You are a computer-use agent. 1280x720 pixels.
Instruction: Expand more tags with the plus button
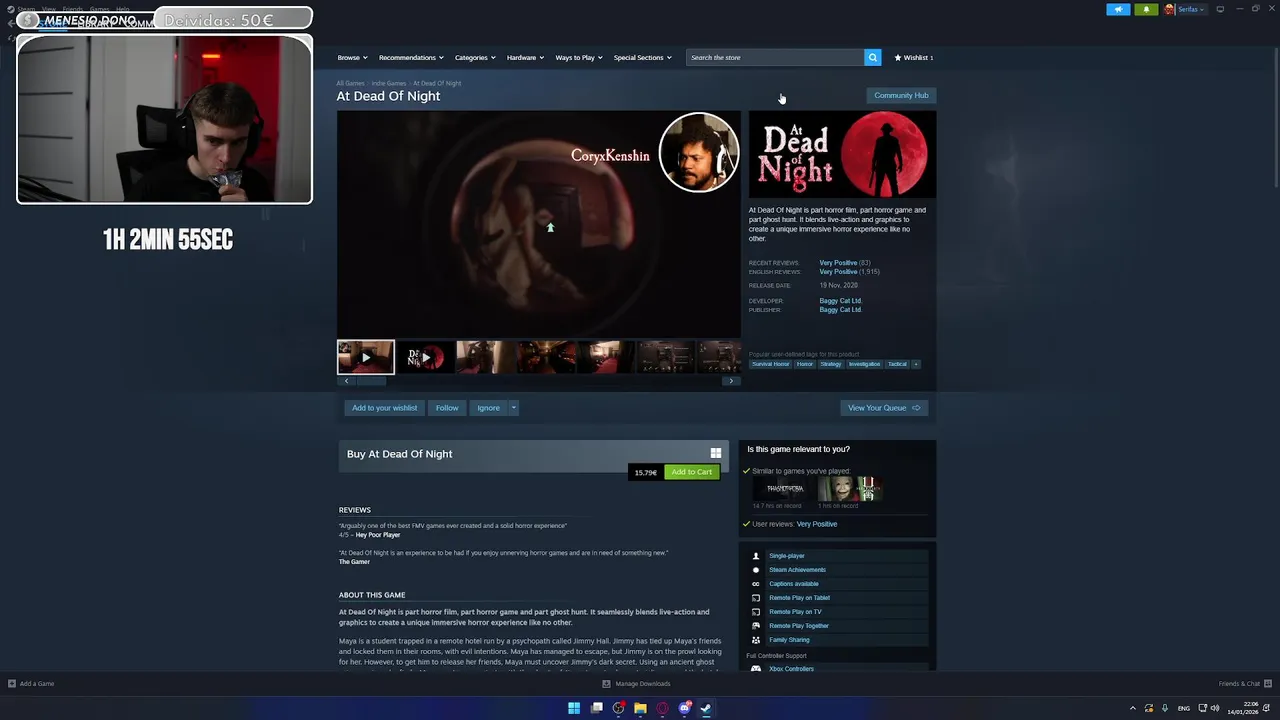point(915,364)
